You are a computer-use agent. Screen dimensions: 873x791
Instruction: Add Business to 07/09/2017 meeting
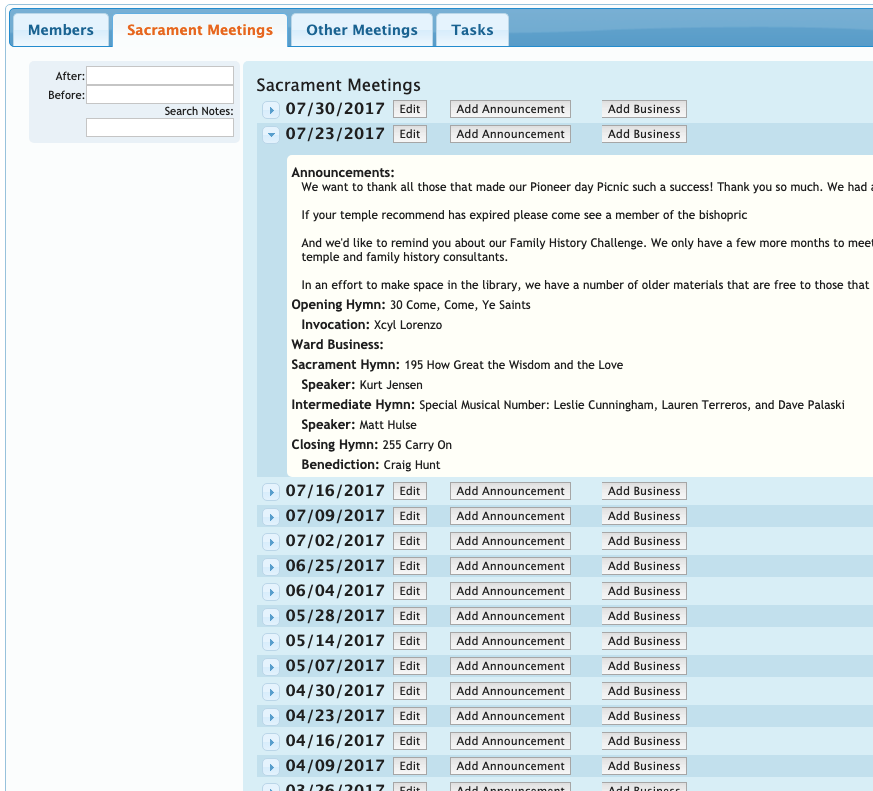click(644, 516)
